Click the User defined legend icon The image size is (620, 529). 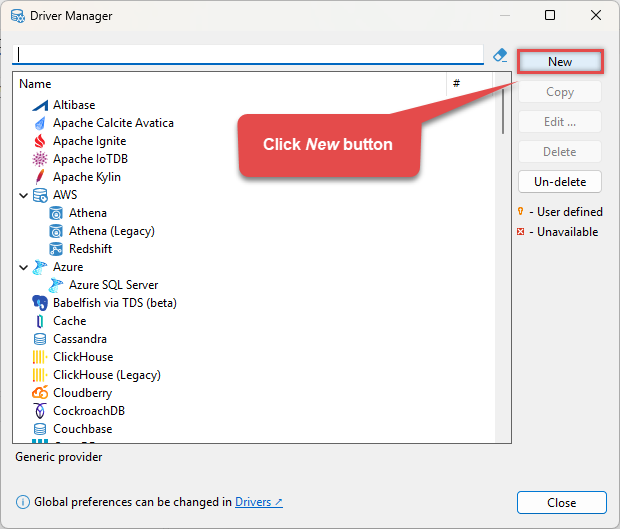click(x=520, y=212)
